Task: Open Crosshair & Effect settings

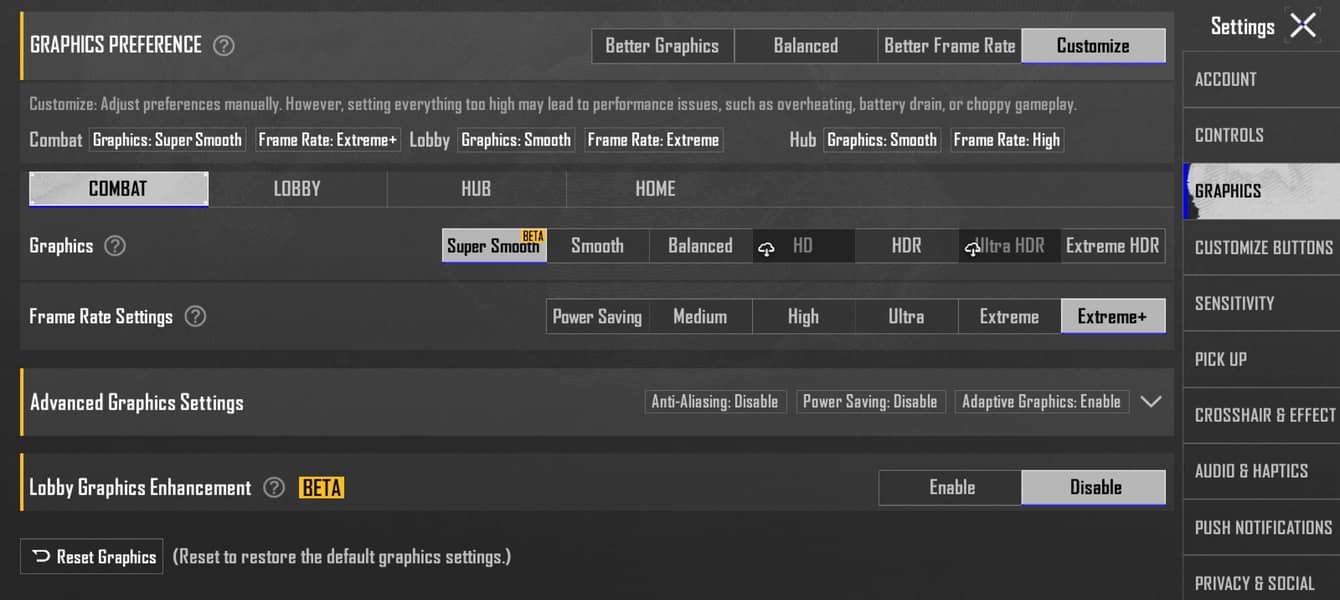Action: tap(1261, 416)
